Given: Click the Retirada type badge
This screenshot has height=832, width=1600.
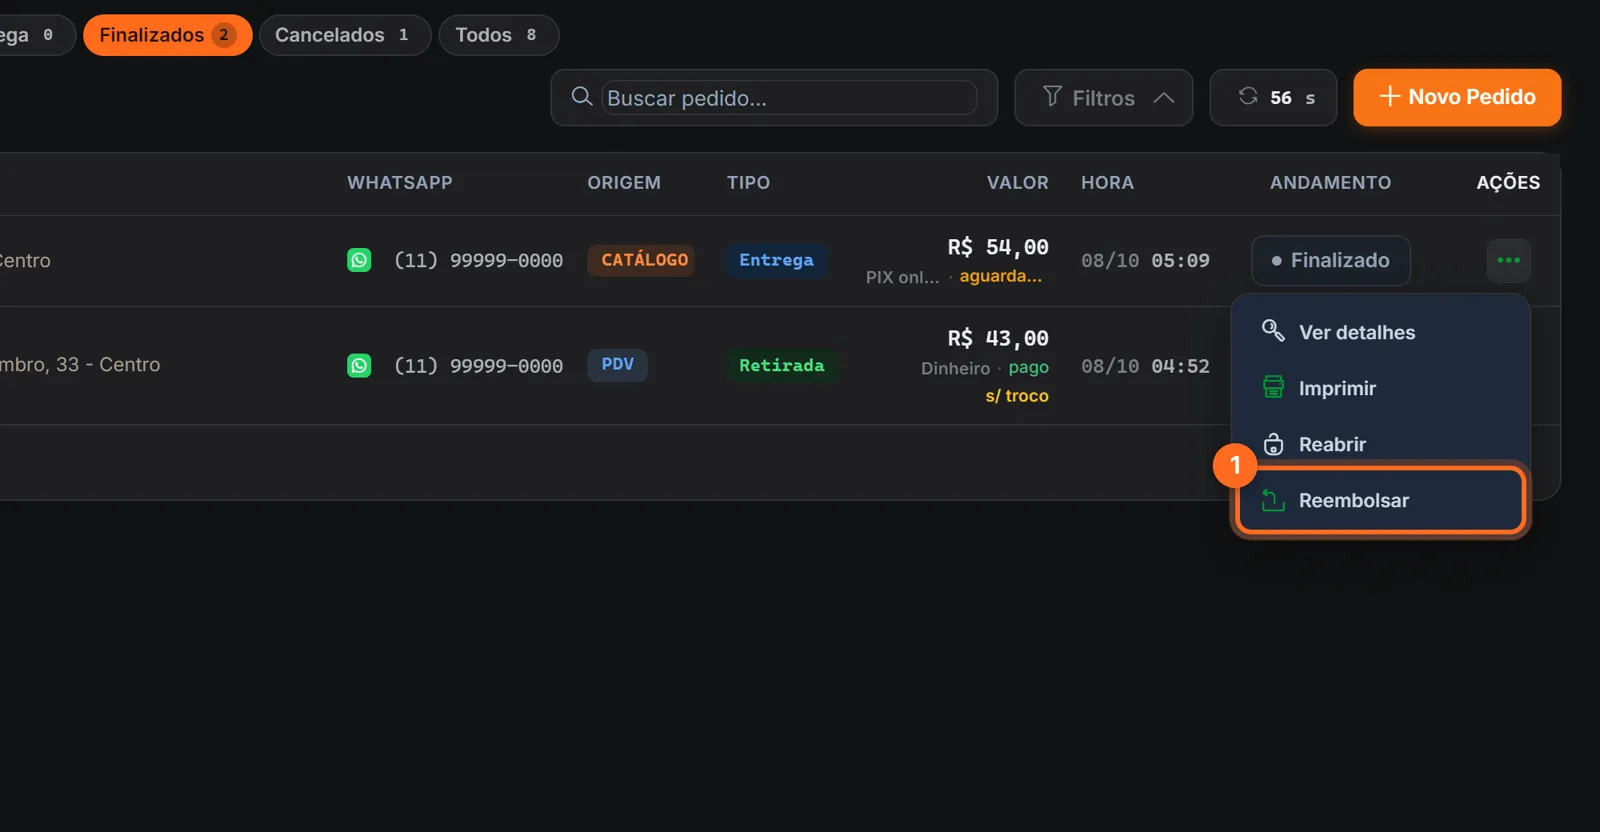Looking at the screenshot, I should (782, 365).
